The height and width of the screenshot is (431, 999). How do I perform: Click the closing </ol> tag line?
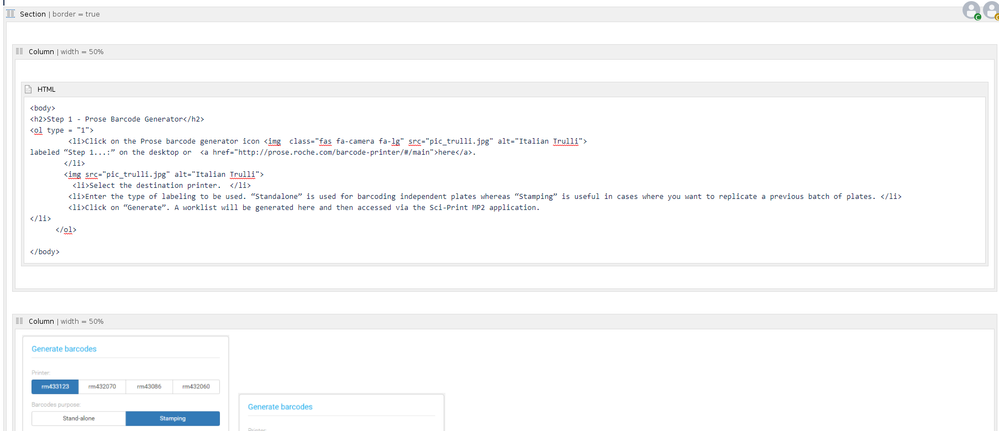(x=66, y=230)
